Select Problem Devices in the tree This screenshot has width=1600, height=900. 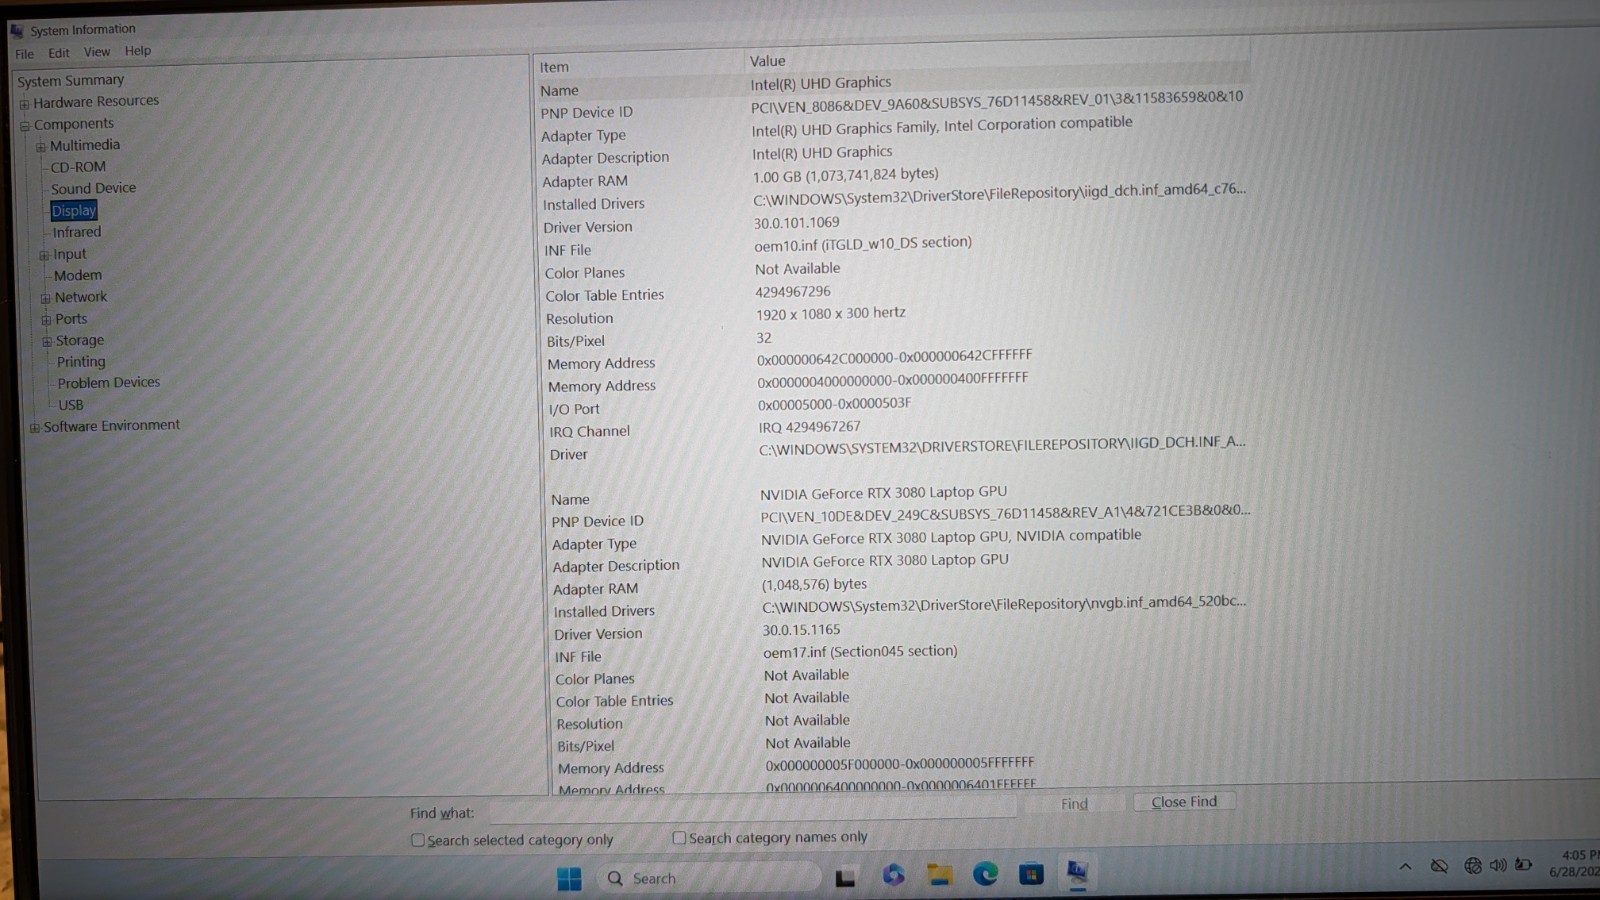(109, 383)
